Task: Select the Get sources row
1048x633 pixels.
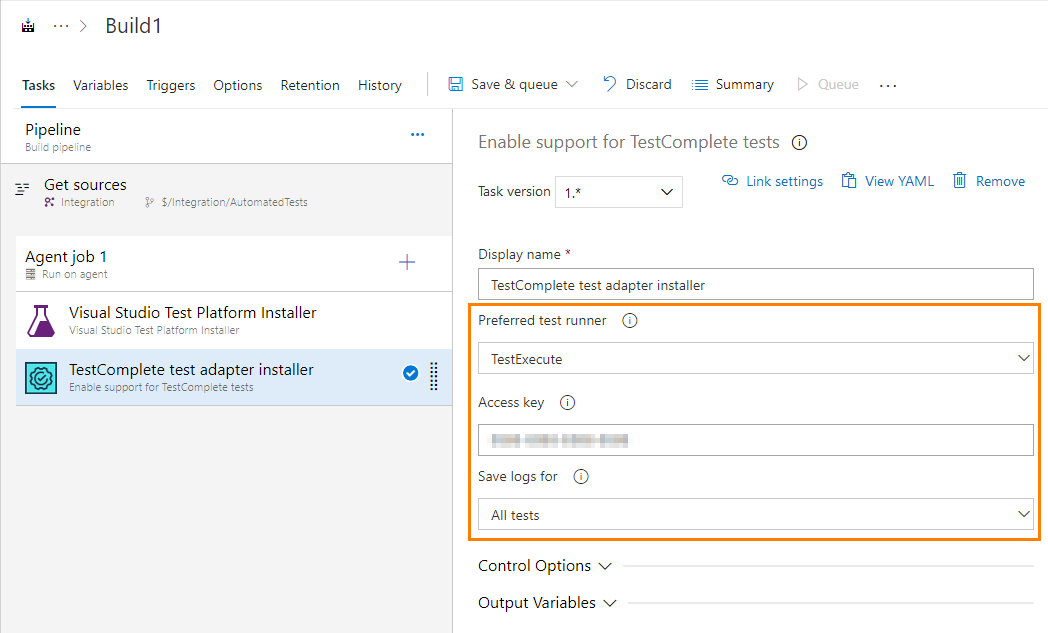Action: click(x=227, y=193)
